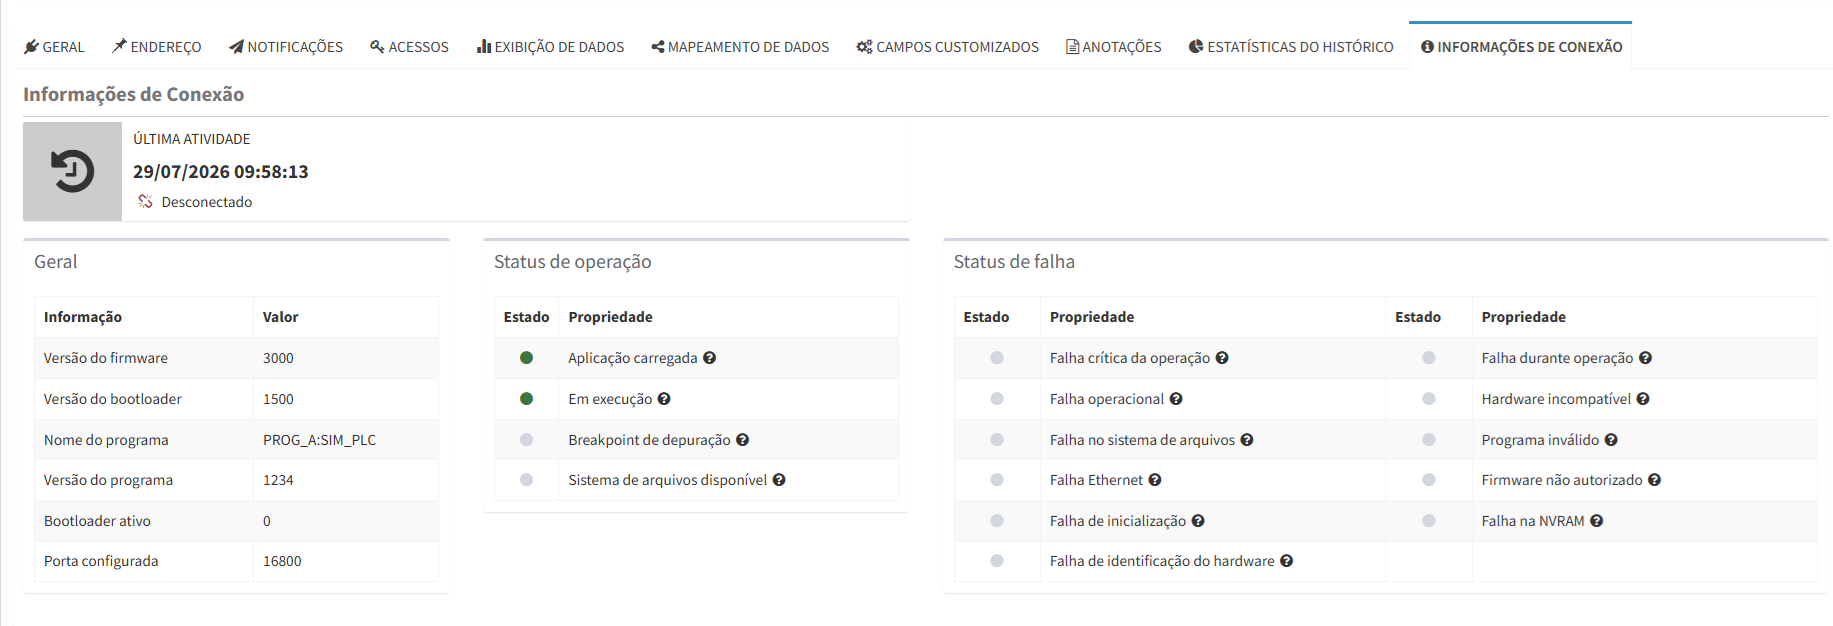Screen dimensions: 1833x626
Task: Click green status dot for Aplicação carregada
Action: (526, 358)
